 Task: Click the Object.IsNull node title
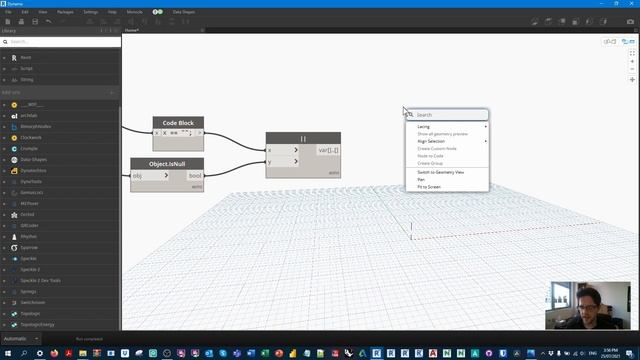point(167,164)
